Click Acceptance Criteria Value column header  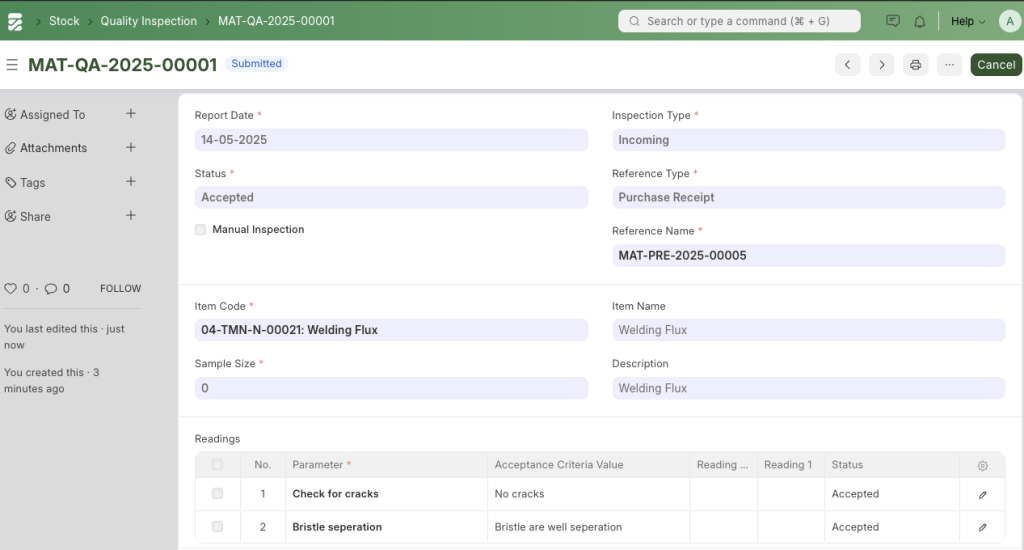pos(588,464)
